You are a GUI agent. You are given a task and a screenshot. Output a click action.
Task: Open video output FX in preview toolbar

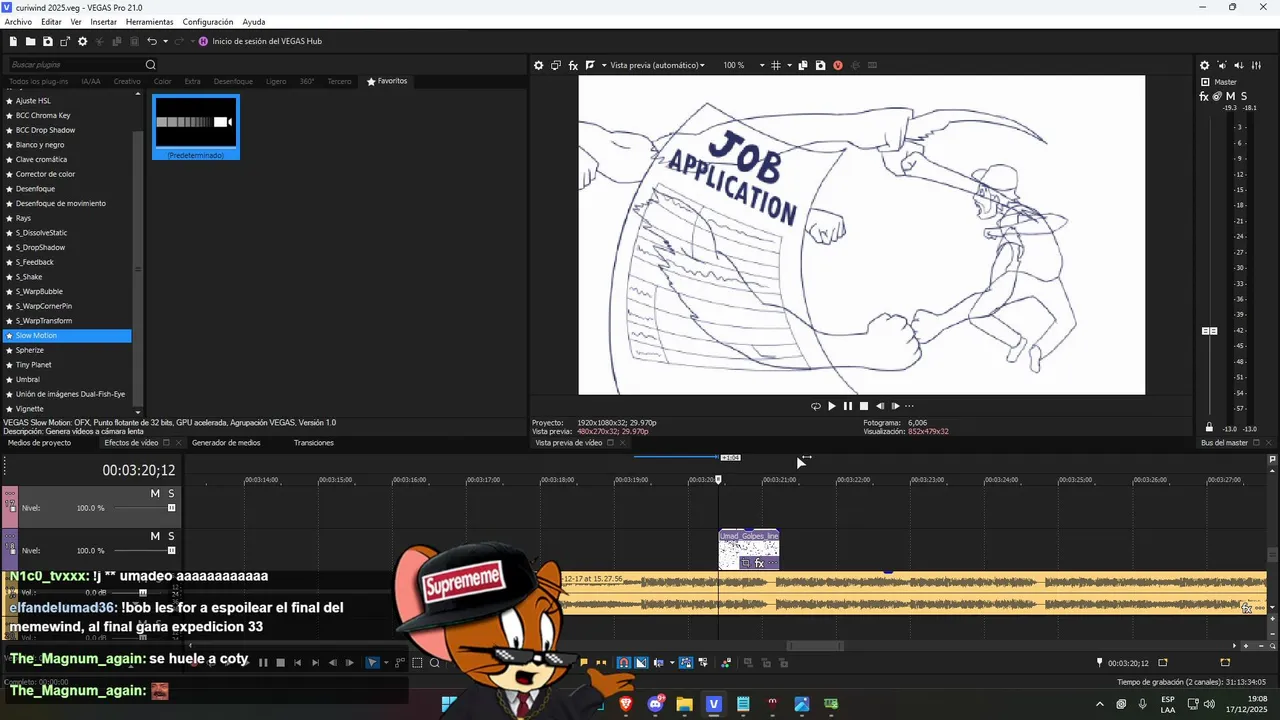(x=573, y=65)
